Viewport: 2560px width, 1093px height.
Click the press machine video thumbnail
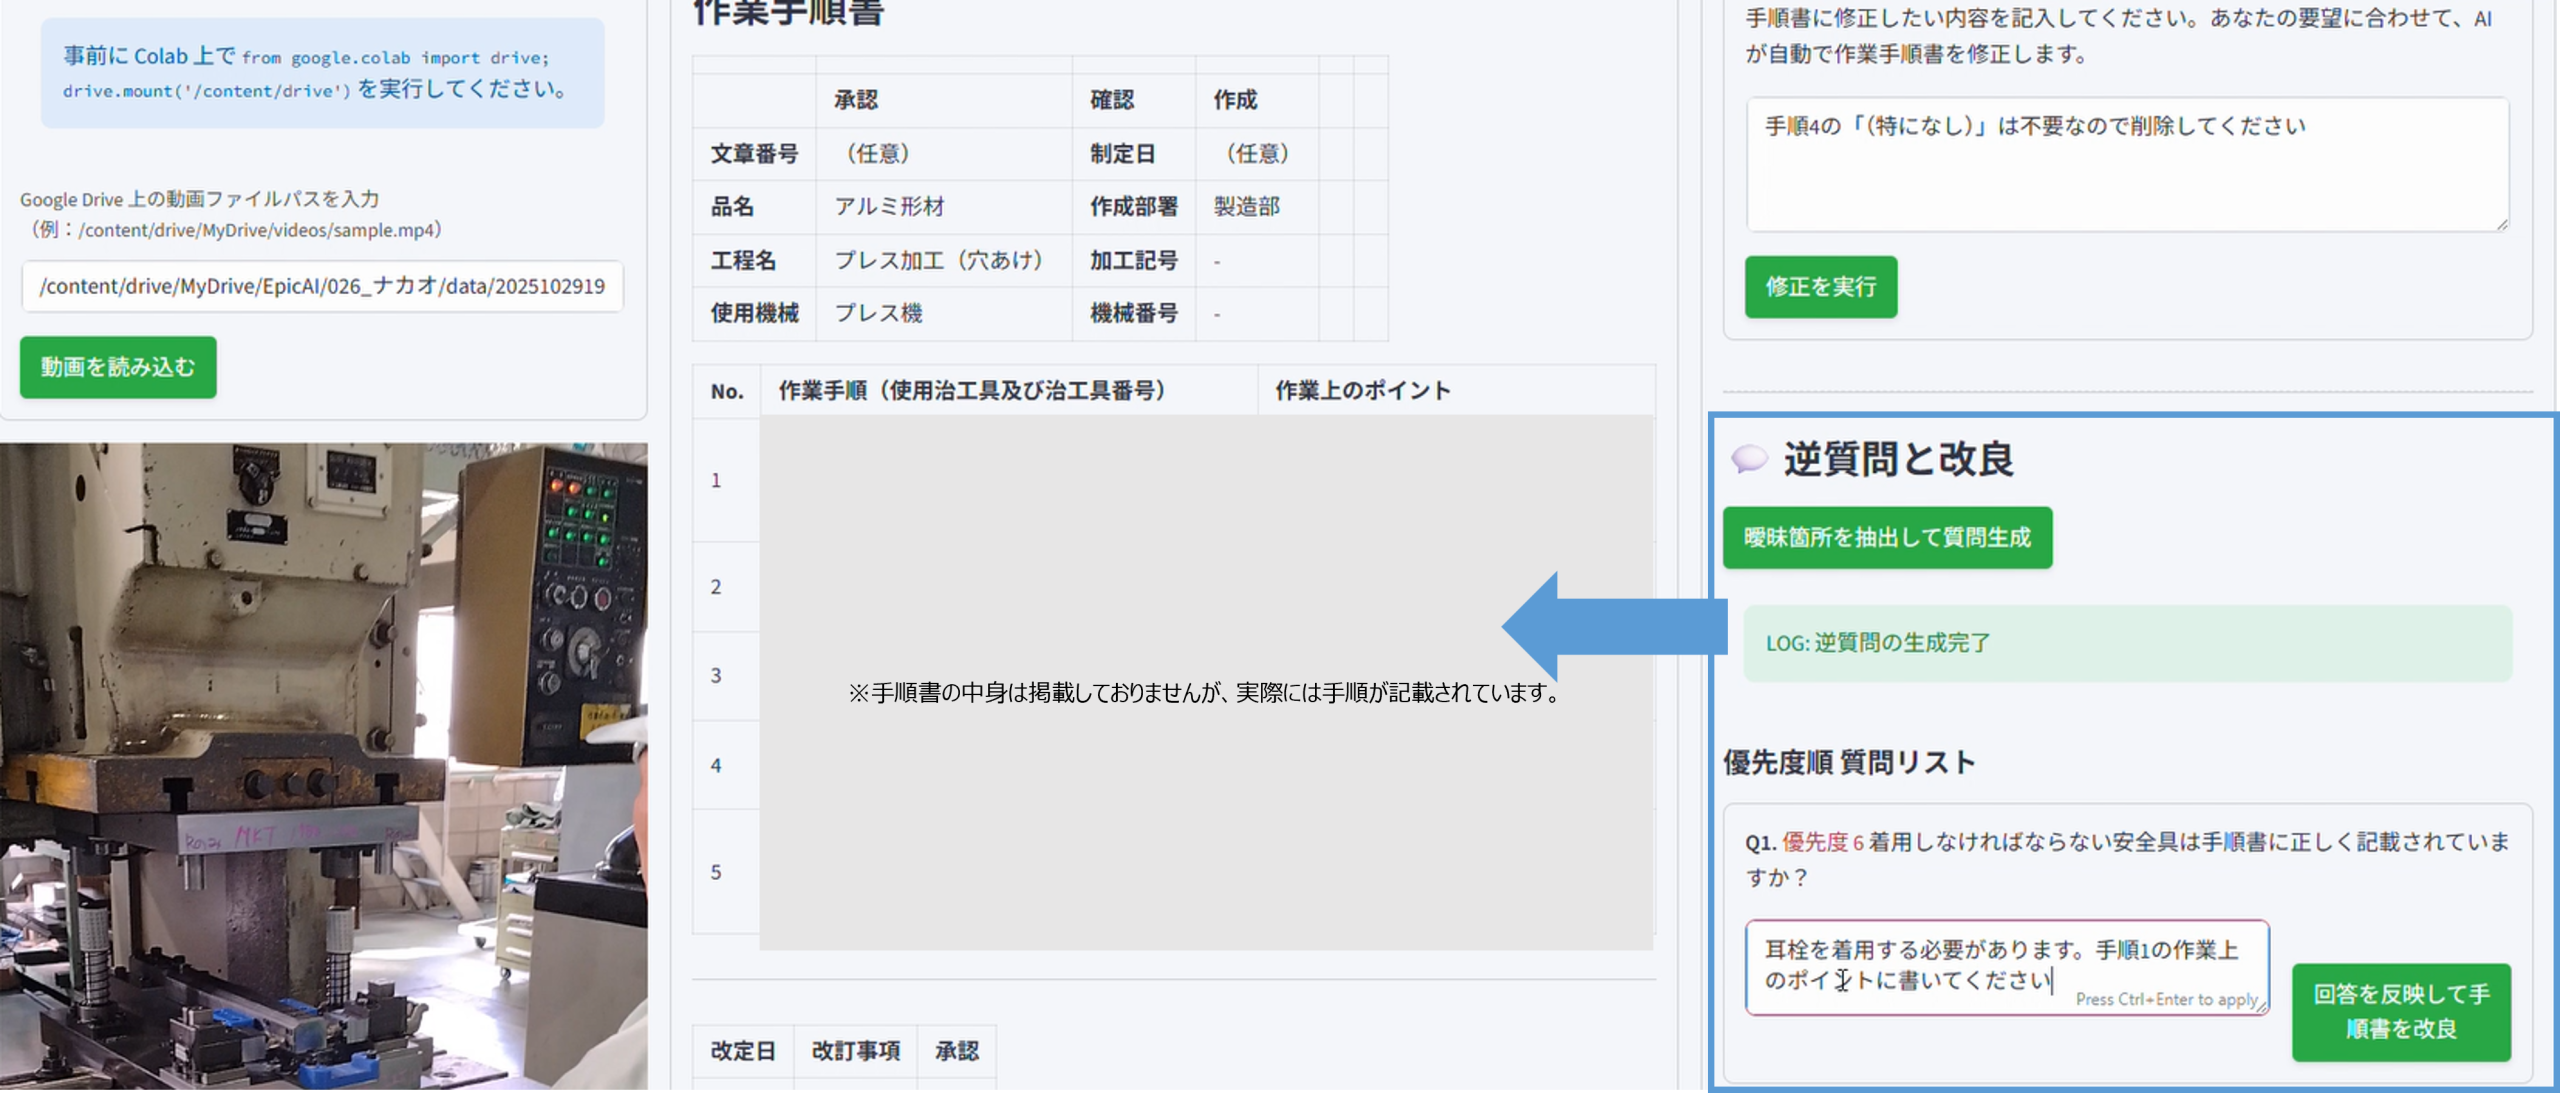[323, 766]
